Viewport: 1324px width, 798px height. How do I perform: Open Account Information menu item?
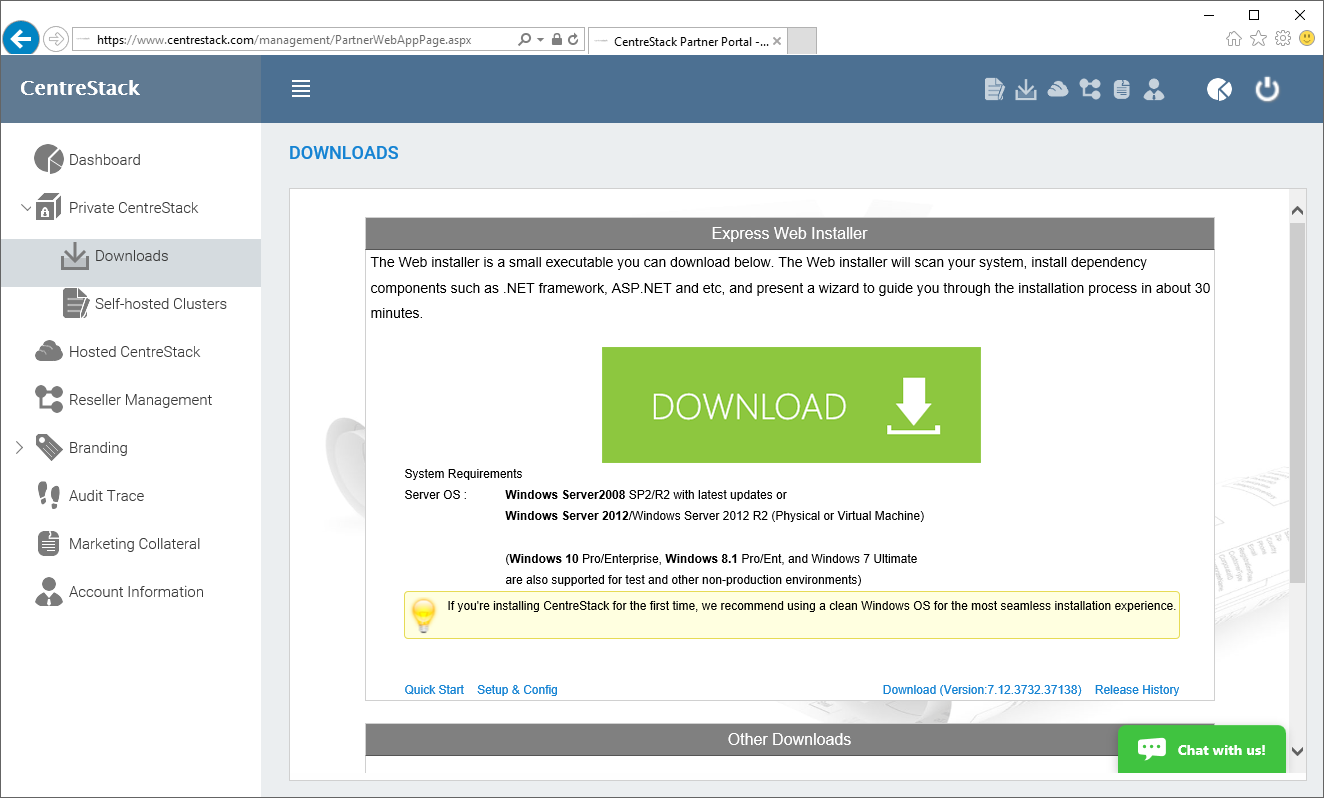[137, 592]
